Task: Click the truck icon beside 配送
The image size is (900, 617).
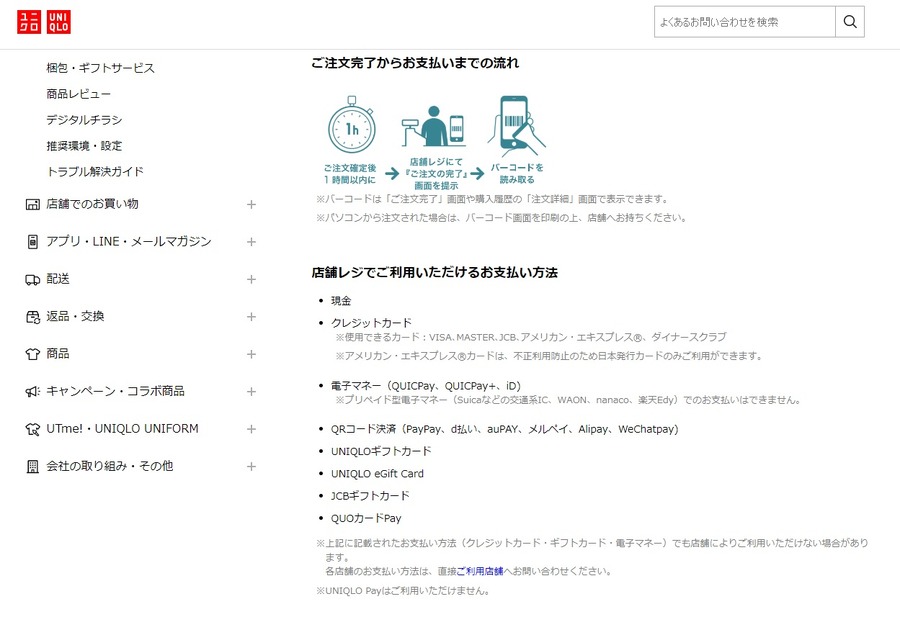Action: (32, 280)
